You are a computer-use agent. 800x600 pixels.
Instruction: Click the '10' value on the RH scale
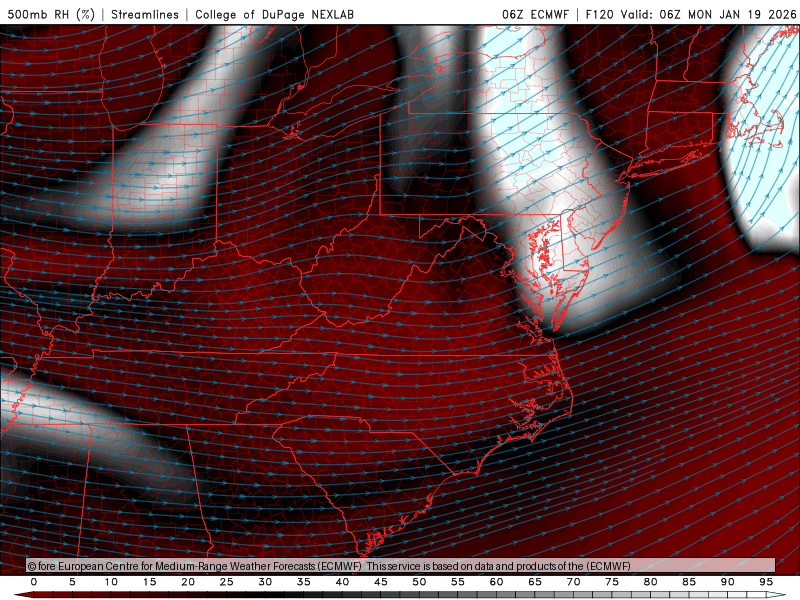click(111, 582)
